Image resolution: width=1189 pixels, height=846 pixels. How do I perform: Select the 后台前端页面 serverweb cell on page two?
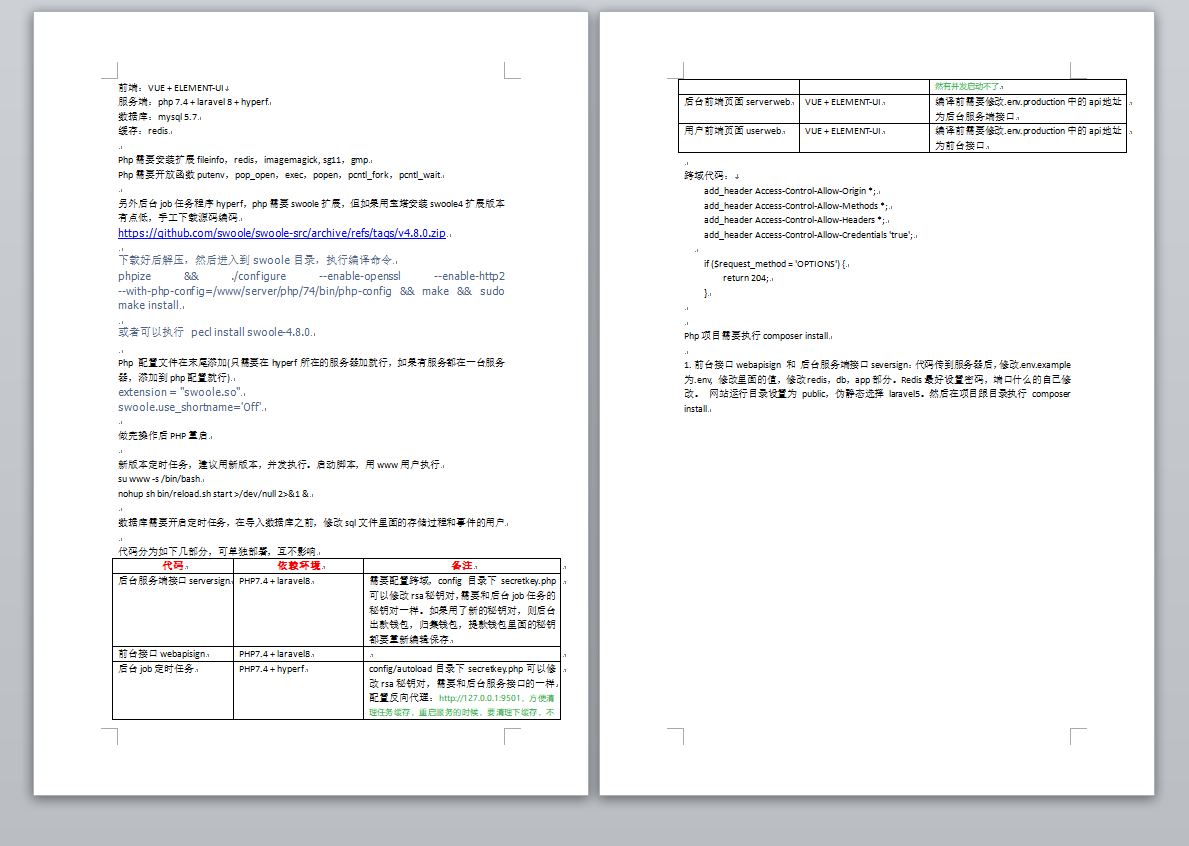[x=739, y=108]
